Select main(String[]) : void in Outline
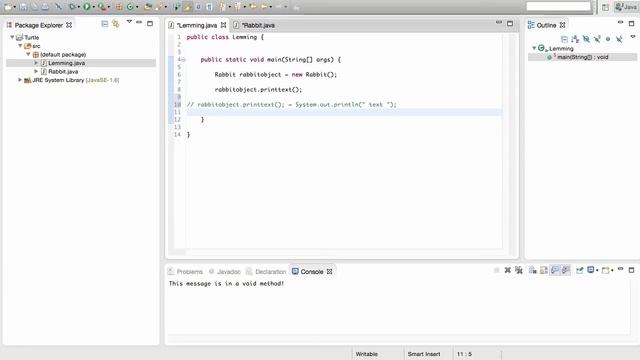Image resolution: width=640 pixels, height=360 pixels. [582, 57]
